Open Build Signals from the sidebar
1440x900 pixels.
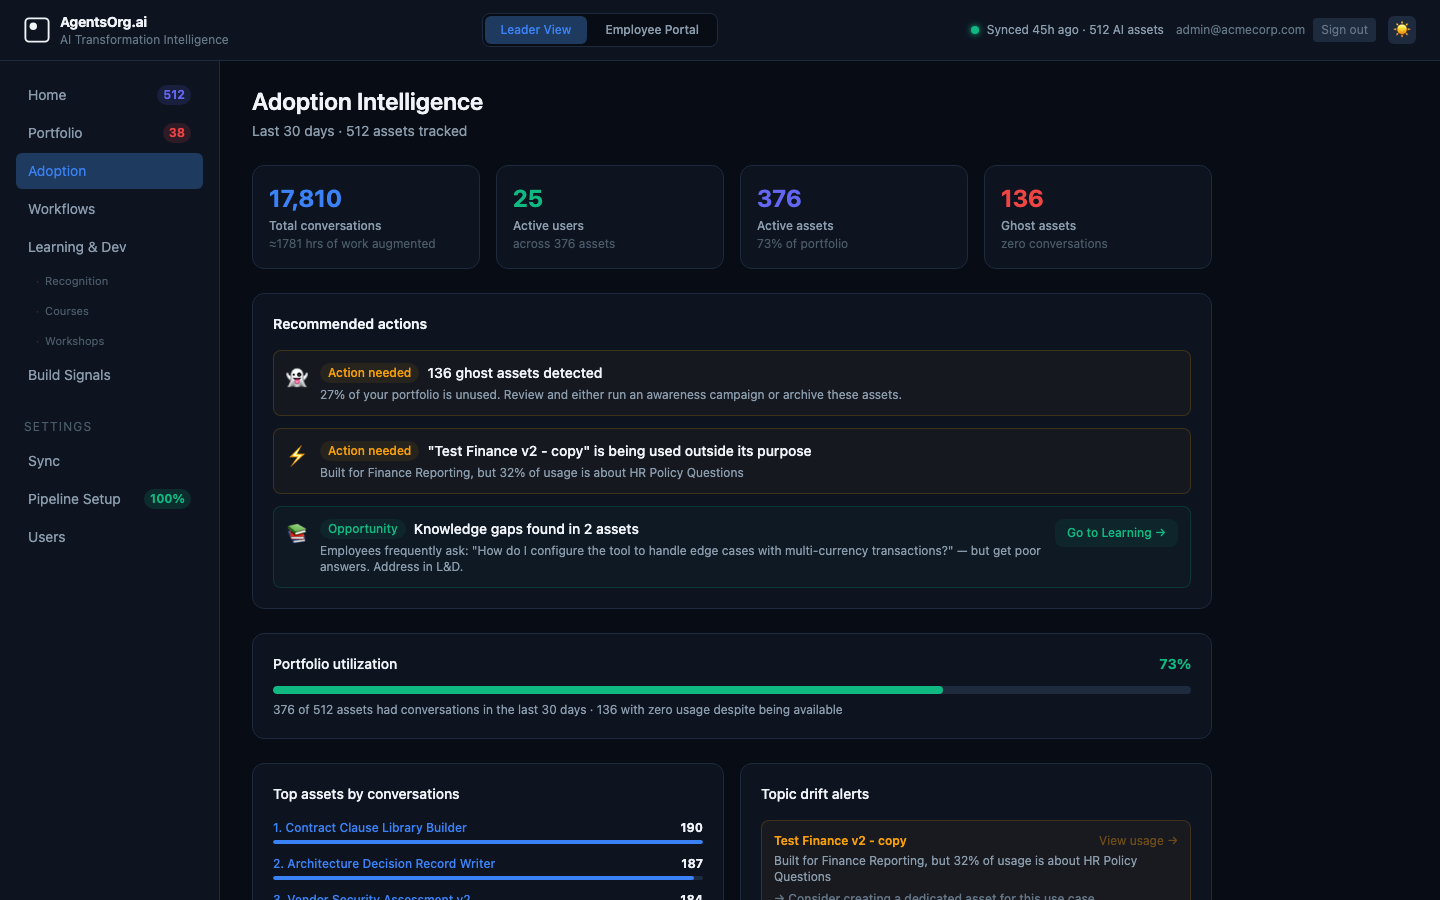click(x=69, y=375)
